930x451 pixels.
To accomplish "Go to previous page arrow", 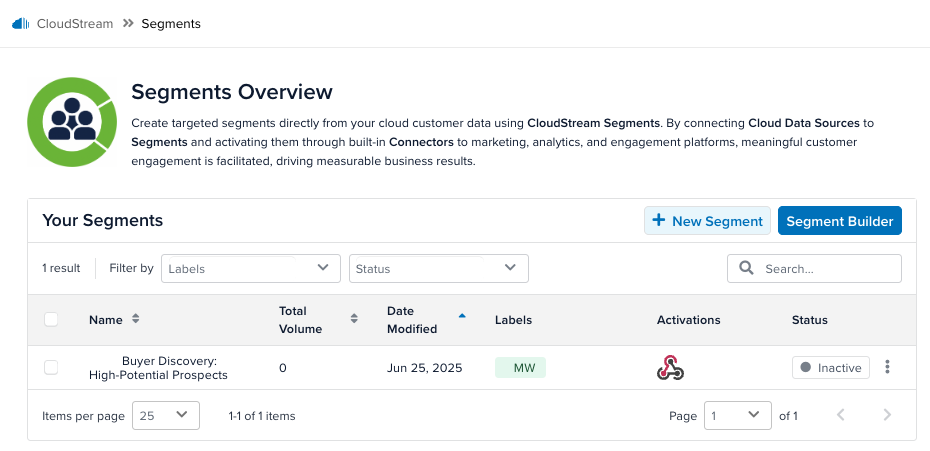I will click(x=840, y=415).
